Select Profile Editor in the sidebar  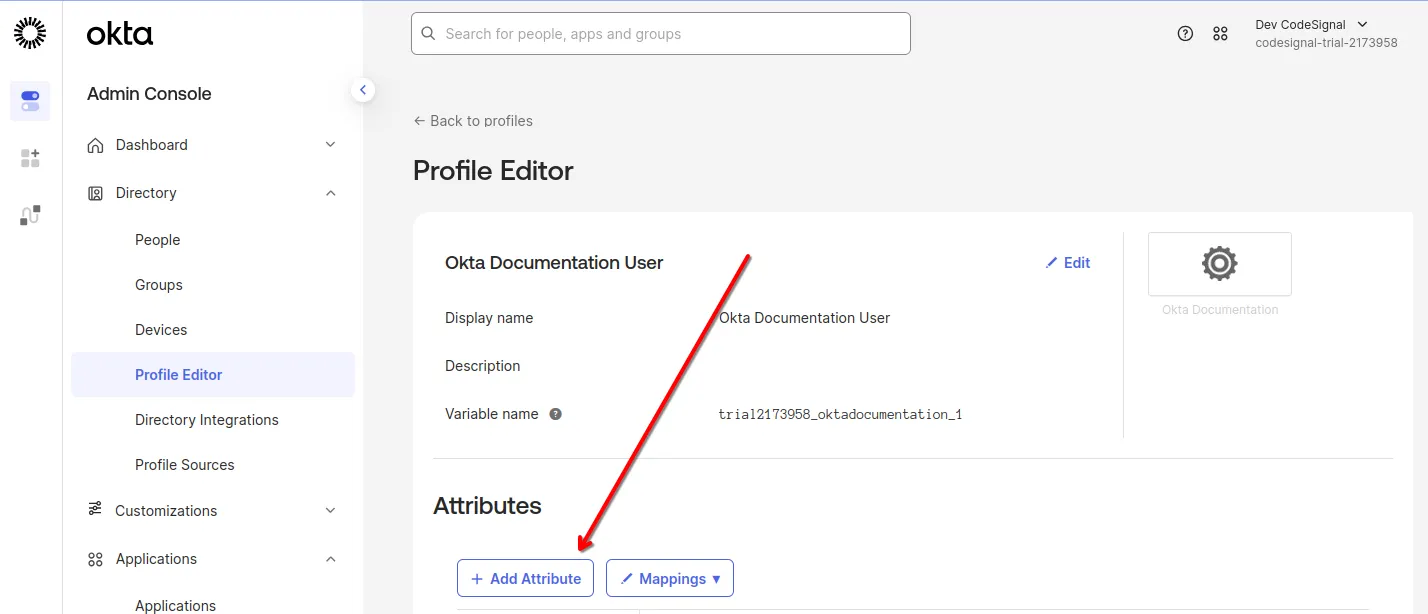[x=213, y=375]
